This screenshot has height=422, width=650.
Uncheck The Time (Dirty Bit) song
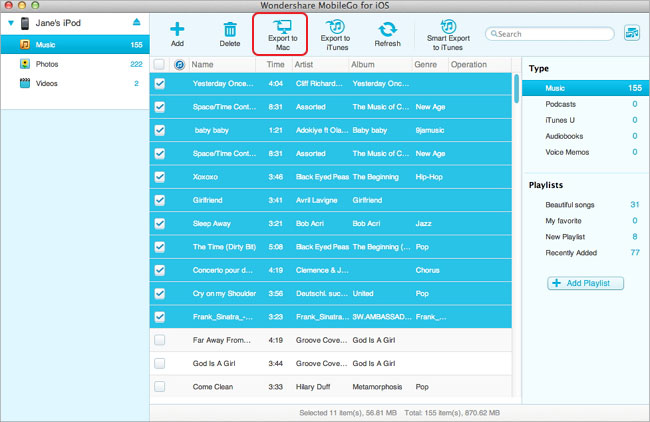tap(160, 247)
